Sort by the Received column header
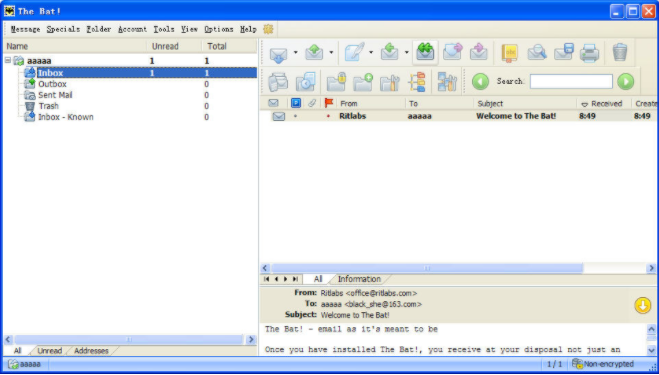Screen dimensions: 659x375 tap(604, 103)
